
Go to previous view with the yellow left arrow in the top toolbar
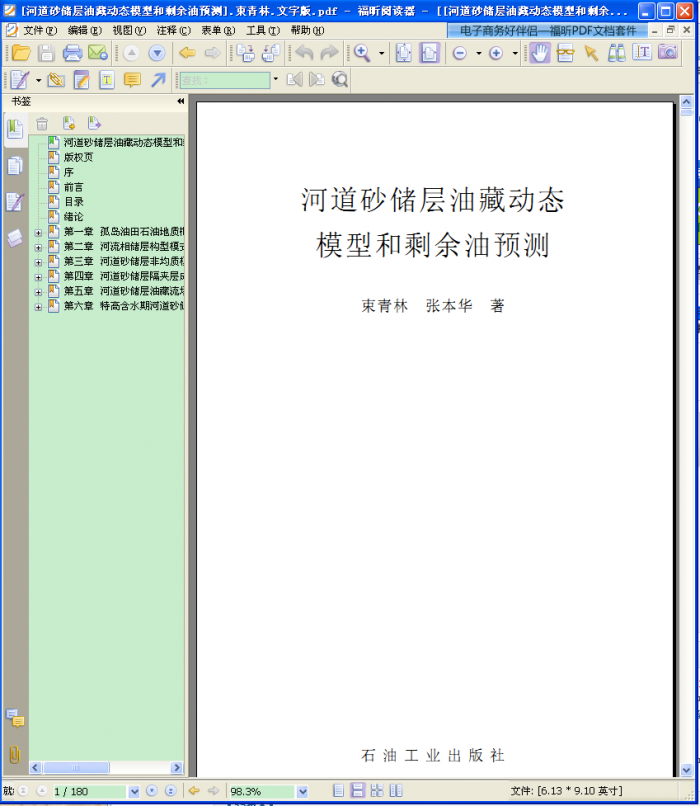188,52
